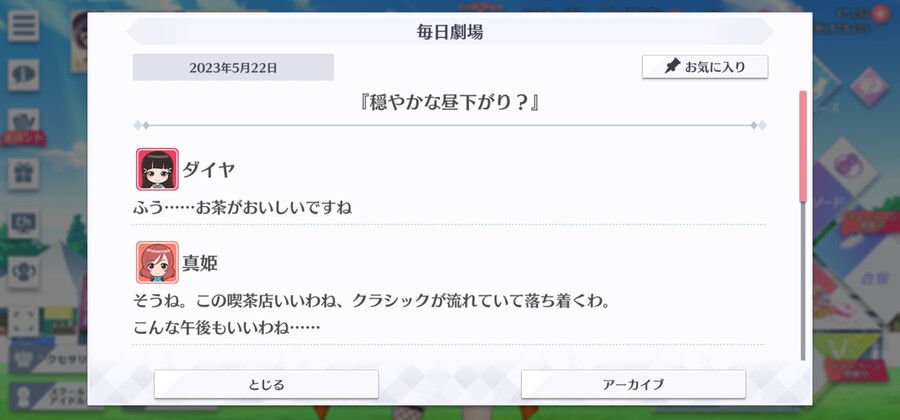Toggle the お気に入り favorite button

[705, 67]
